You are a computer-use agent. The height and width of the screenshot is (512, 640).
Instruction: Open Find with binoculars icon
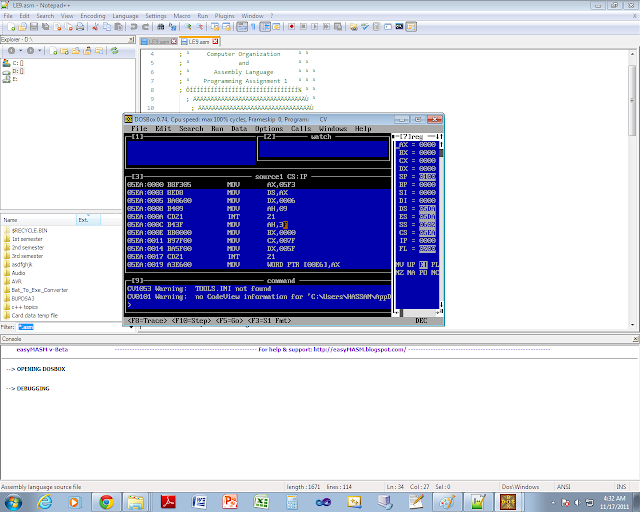coord(161,27)
